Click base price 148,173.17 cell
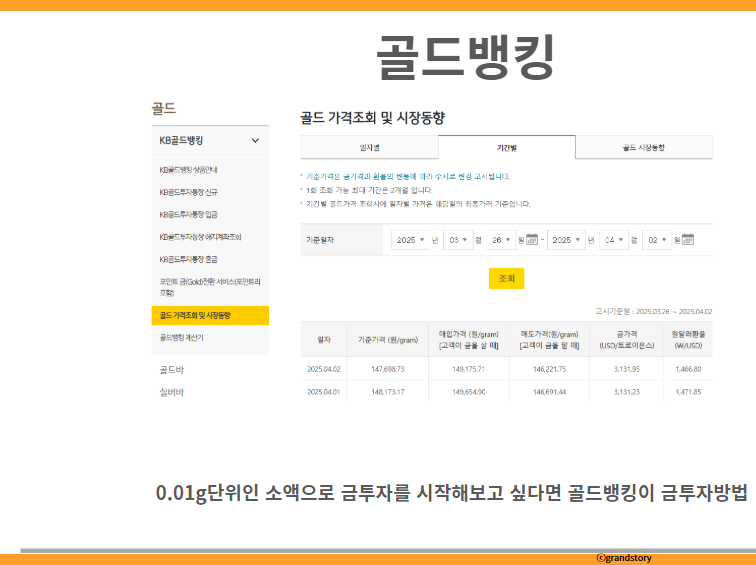The width and height of the screenshot is (756, 565). (388, 391)
